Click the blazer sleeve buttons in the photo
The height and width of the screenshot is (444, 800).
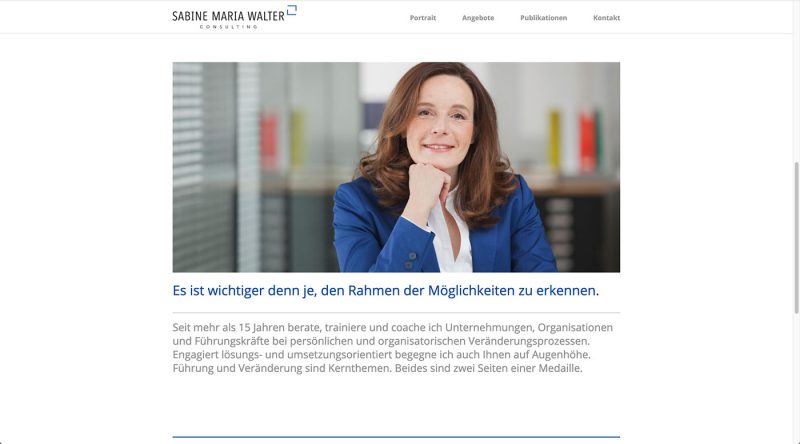pos(410,260)
